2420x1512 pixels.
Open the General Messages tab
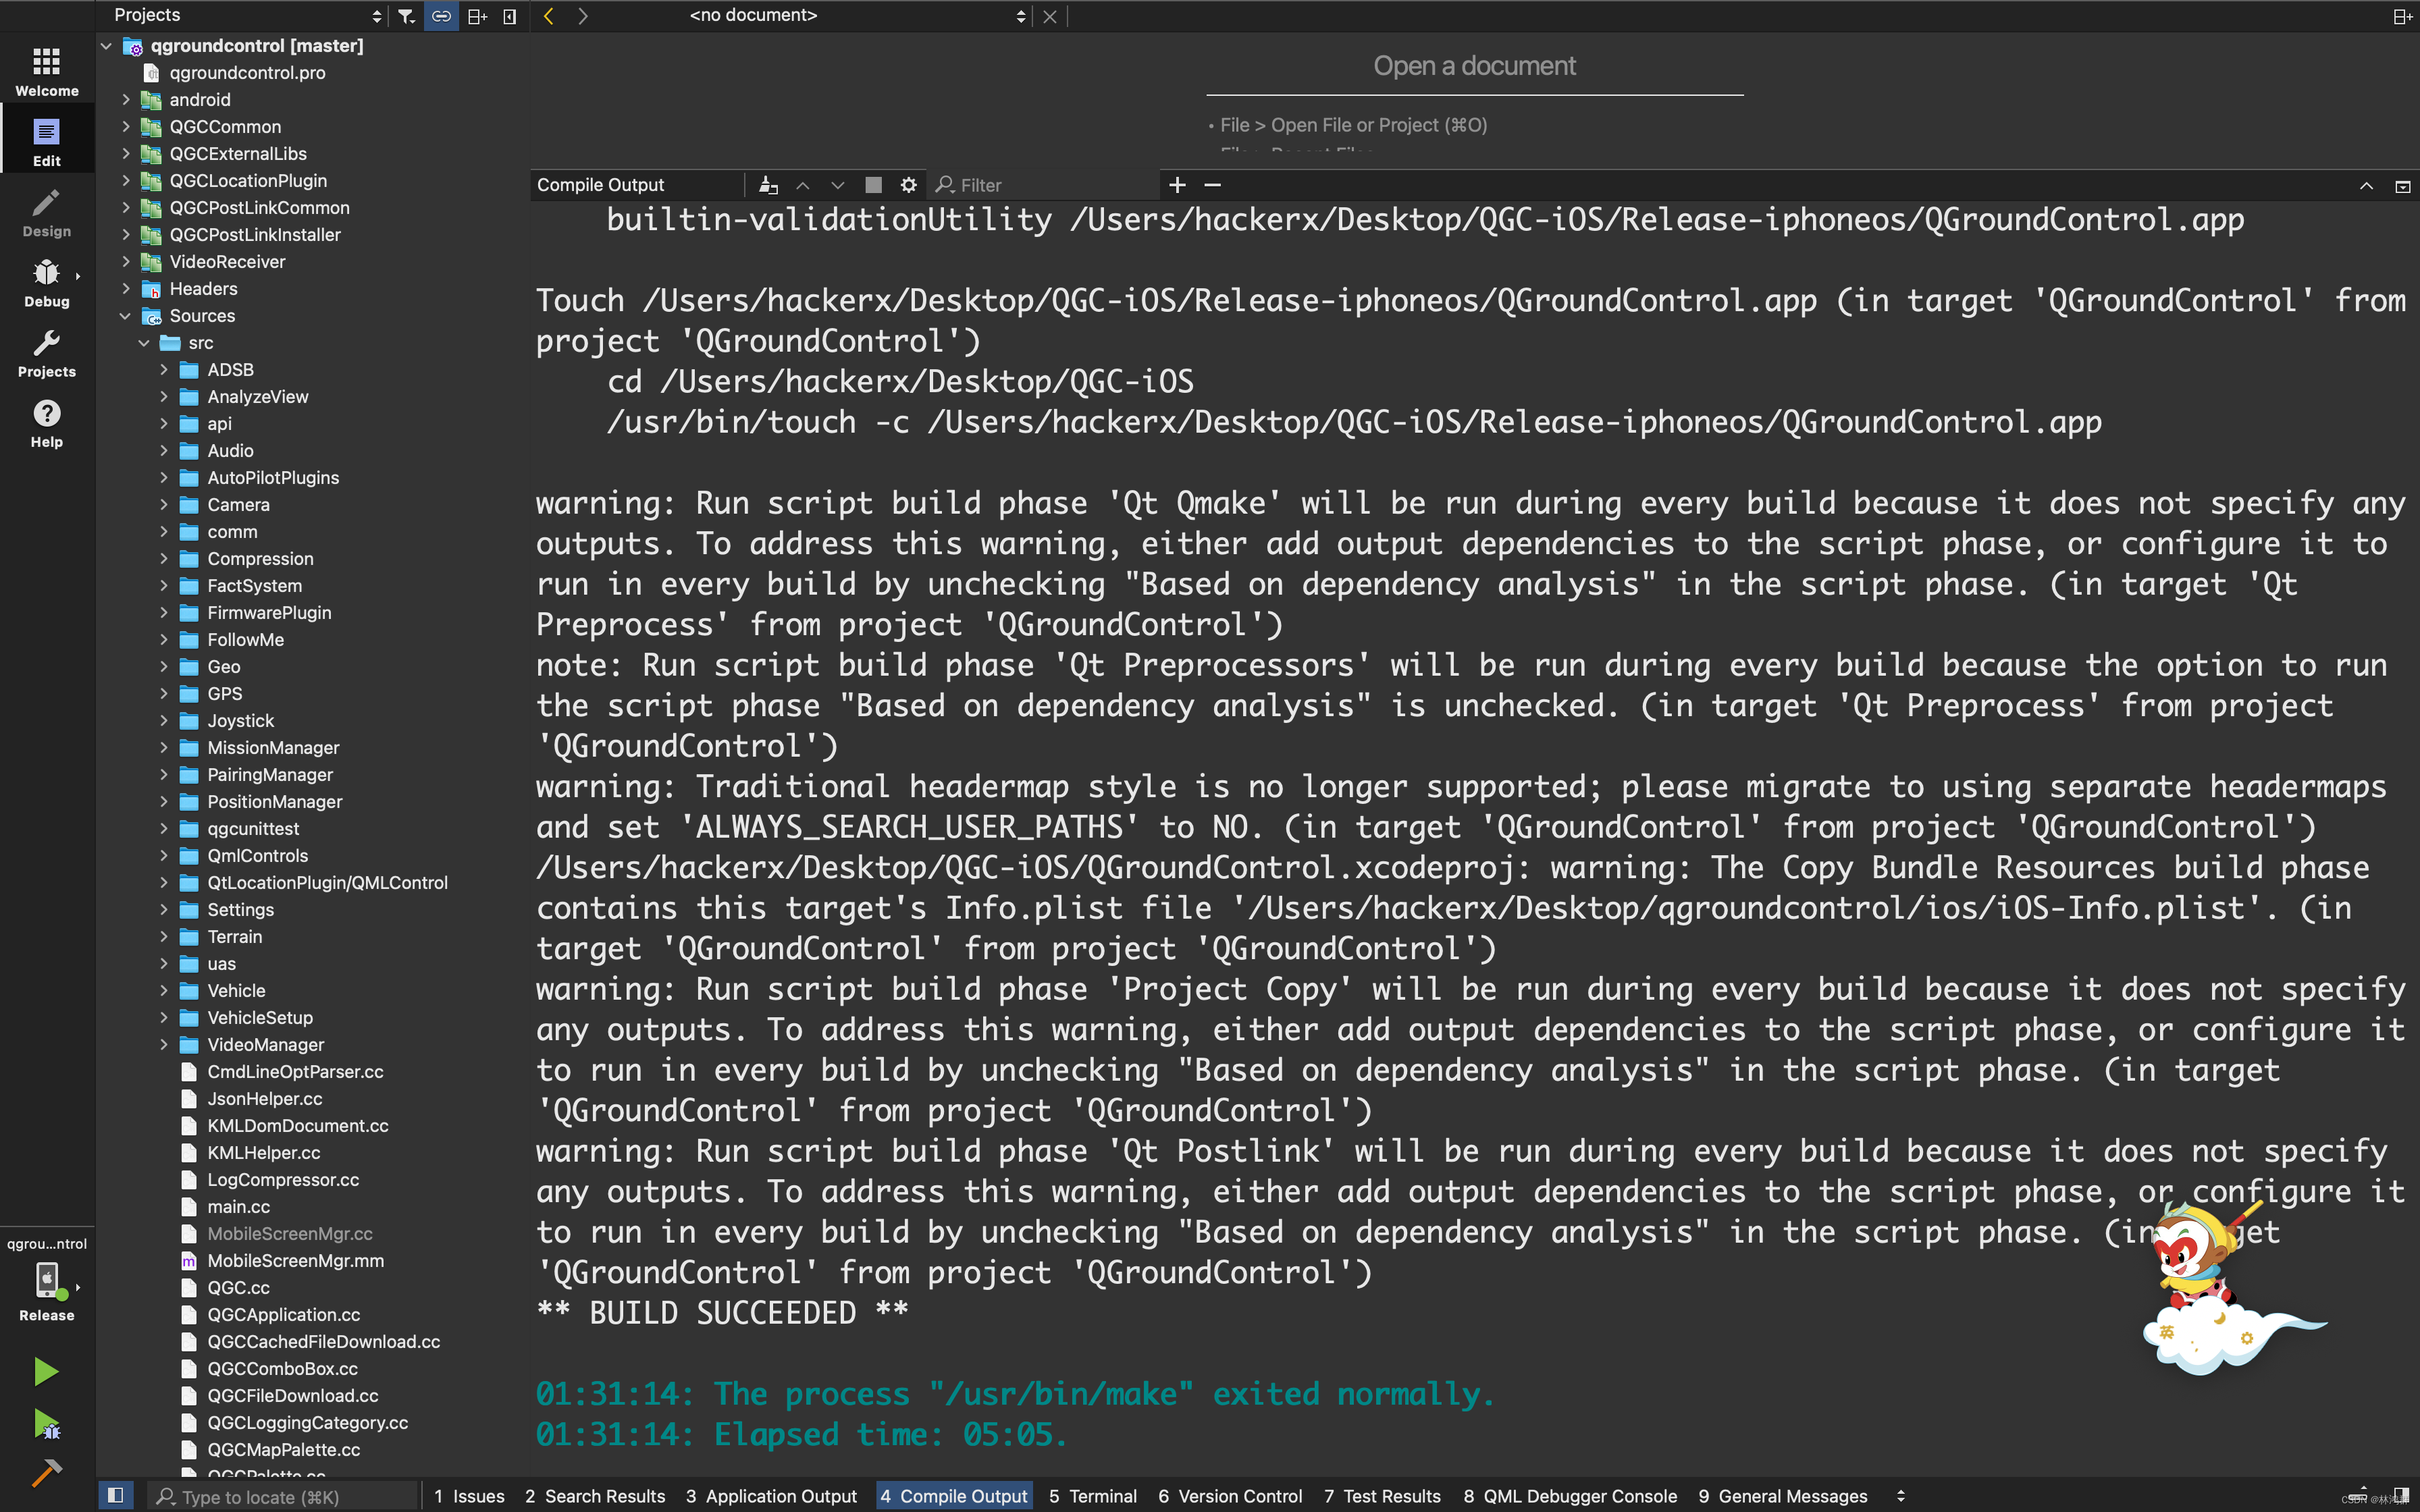tap(1783, 1496)
